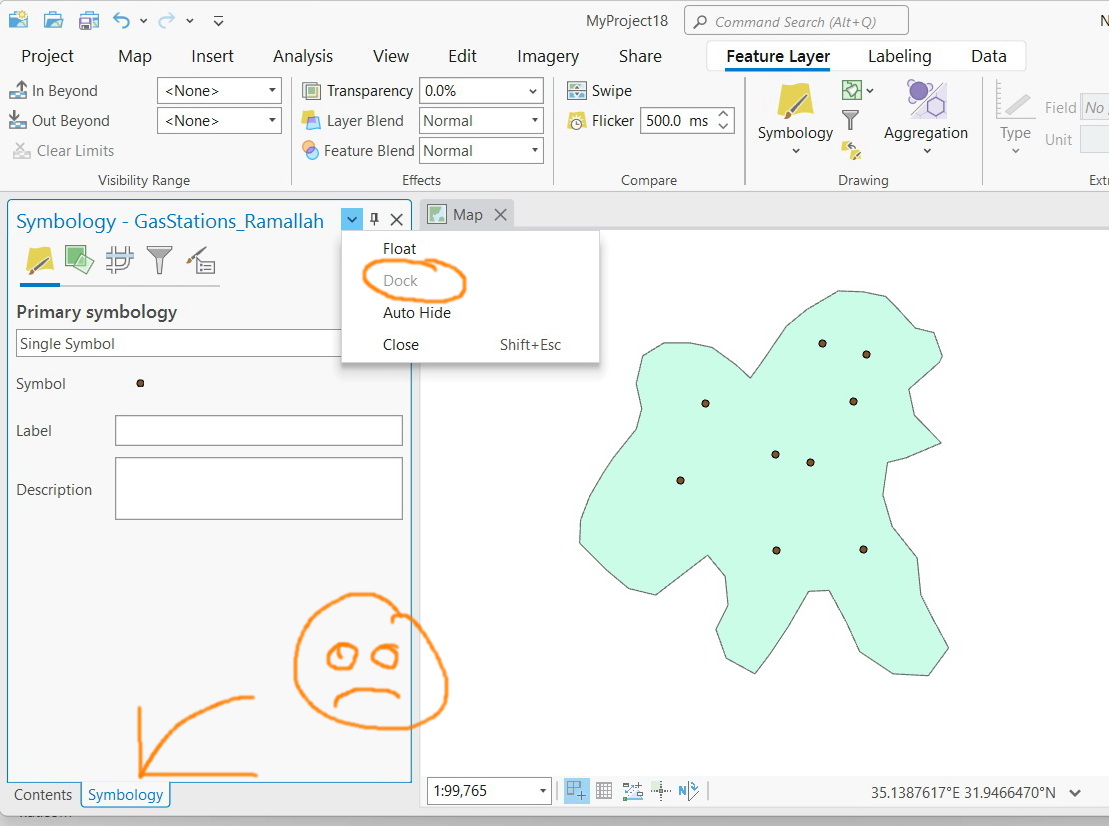The width and height of the screenshot is (1109, 826).
Task: Click into the Label text field
Action: click(259, 431)
